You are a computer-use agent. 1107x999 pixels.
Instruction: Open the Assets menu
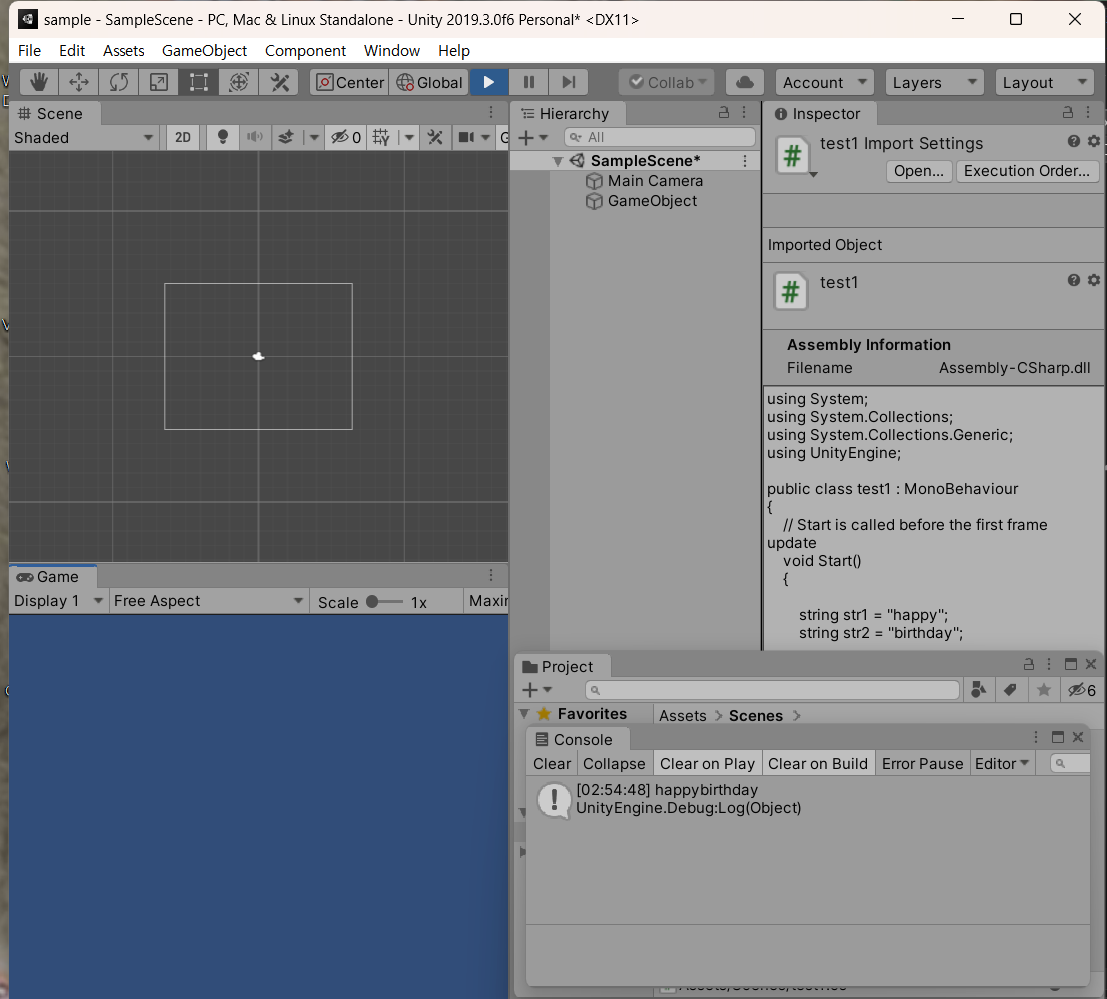pos(124,51)
